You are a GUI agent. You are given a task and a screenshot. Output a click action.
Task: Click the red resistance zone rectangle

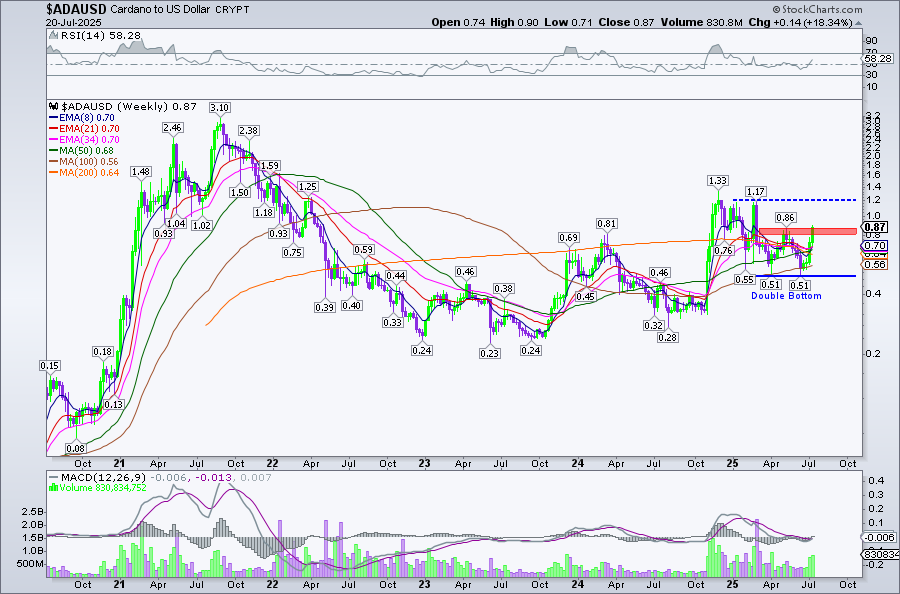tap(808, 231)
